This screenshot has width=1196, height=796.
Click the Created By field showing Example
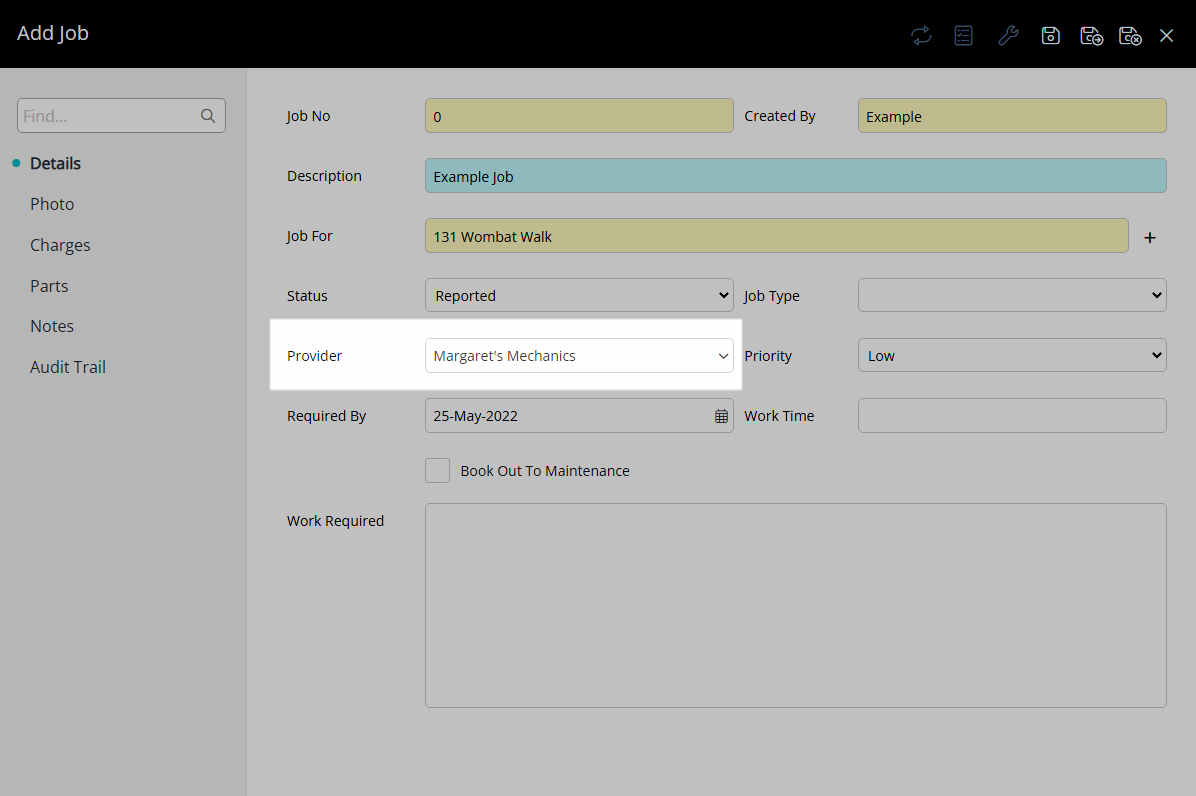pos(1012,116)
